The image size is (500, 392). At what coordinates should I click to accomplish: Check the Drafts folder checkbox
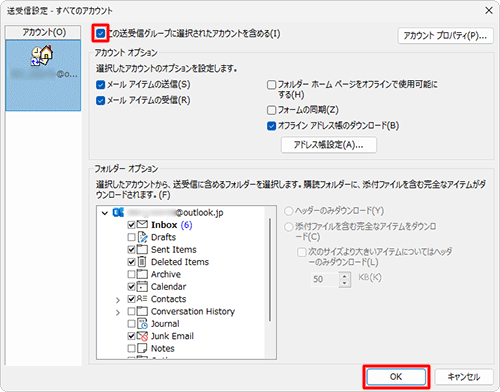(x=131, y=237)
